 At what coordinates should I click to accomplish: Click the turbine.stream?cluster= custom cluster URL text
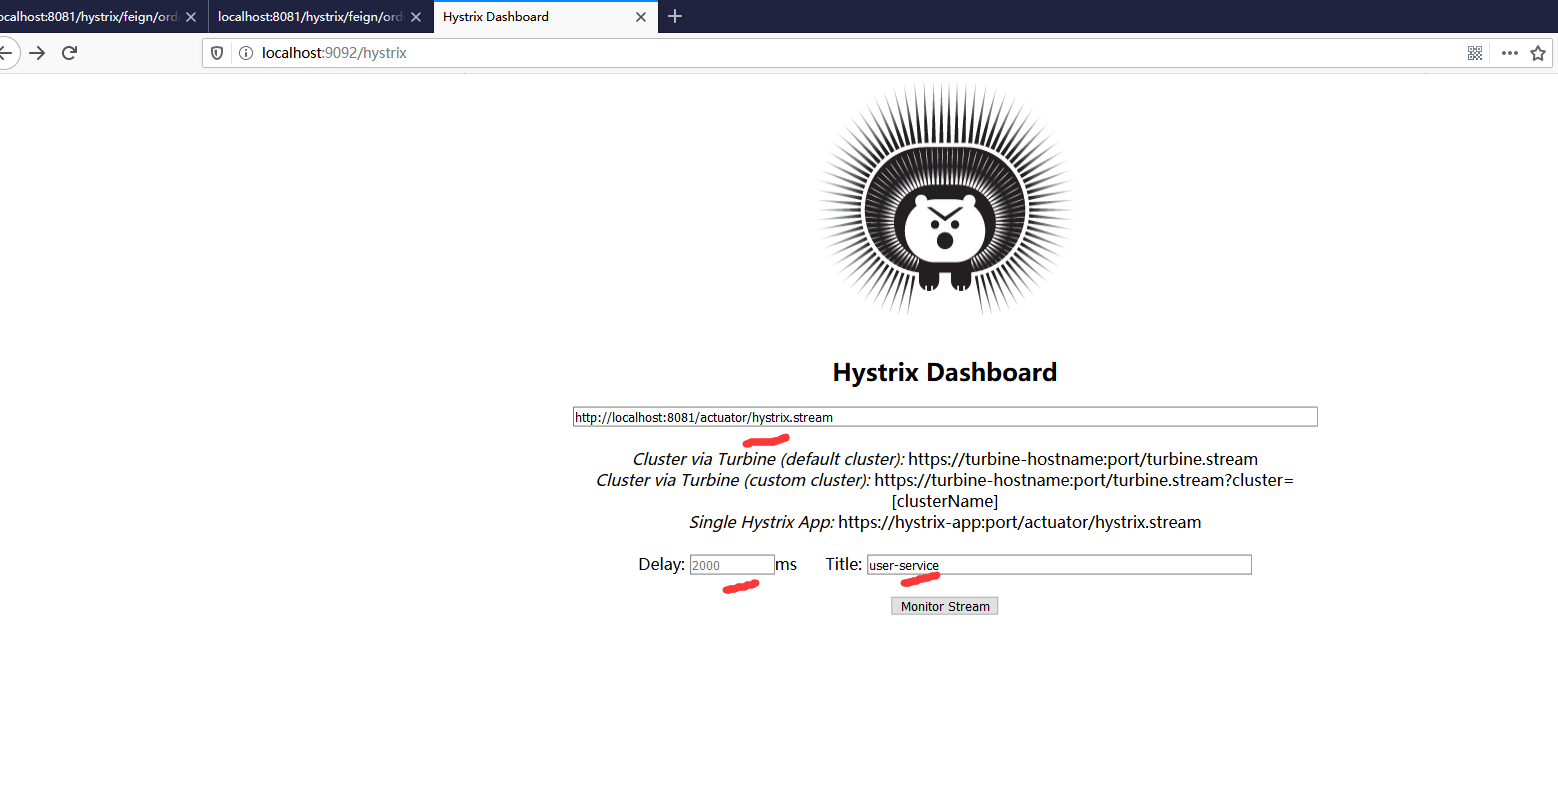pyautogui.click(x=1084, y=480)
